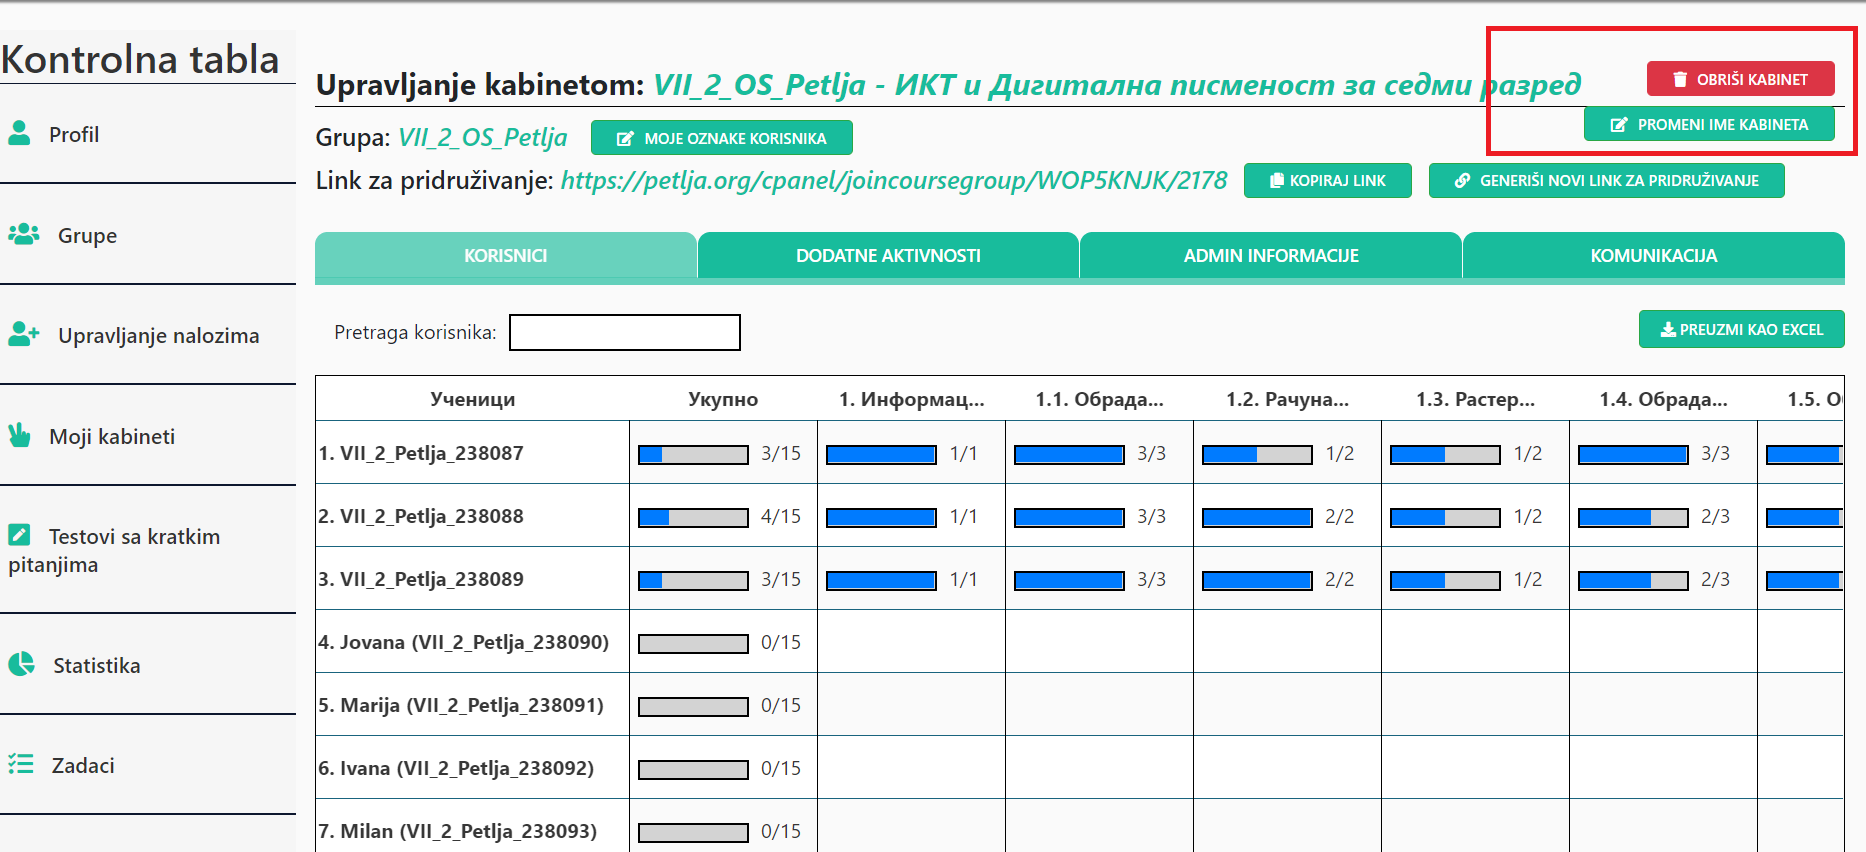
Task: Click trash icon on Obriši kabinet button
Action: tap(1680, 79)
